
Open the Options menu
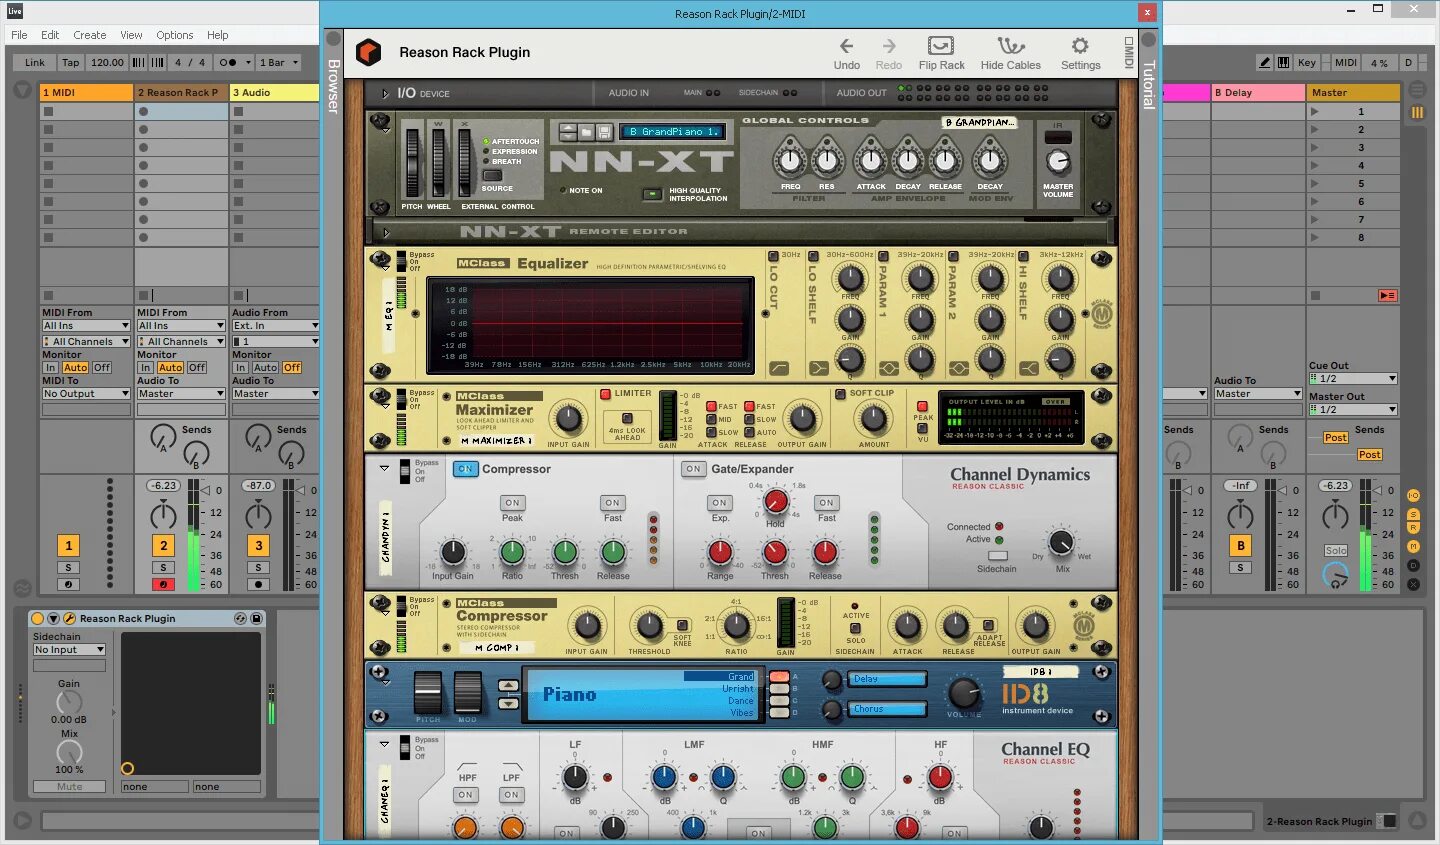click(174, 35)
